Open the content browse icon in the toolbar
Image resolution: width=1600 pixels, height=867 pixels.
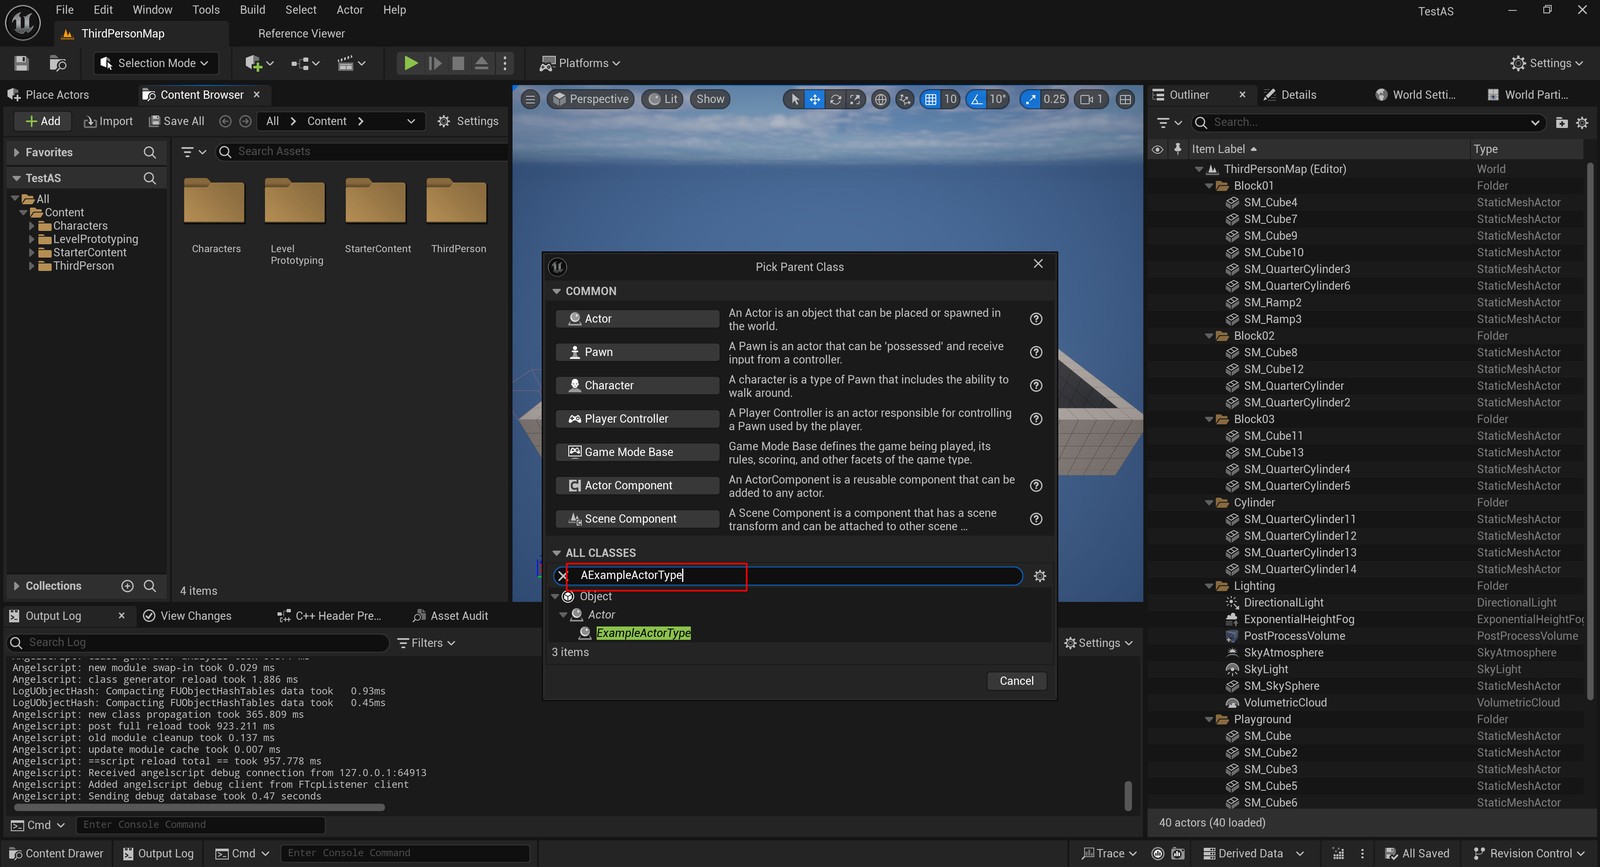58,63
